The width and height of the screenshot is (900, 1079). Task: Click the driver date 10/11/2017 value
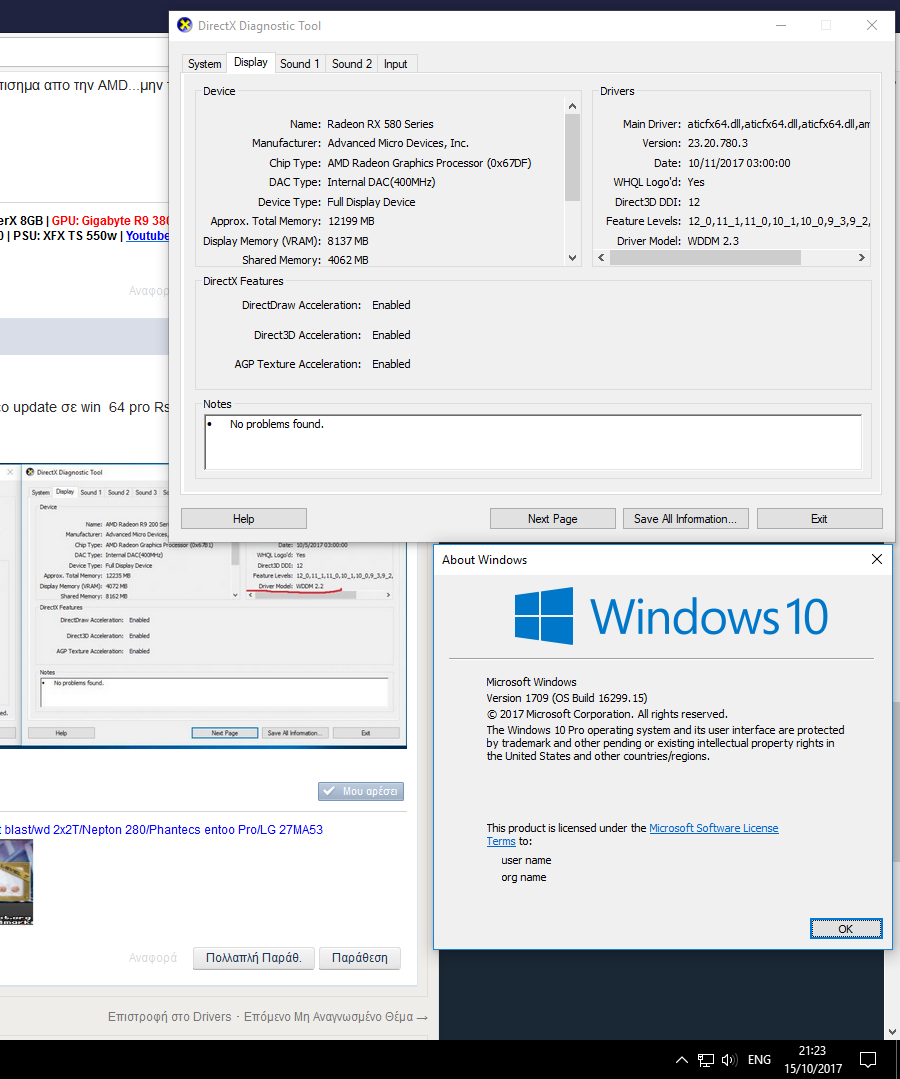click(x=739, y=163)
